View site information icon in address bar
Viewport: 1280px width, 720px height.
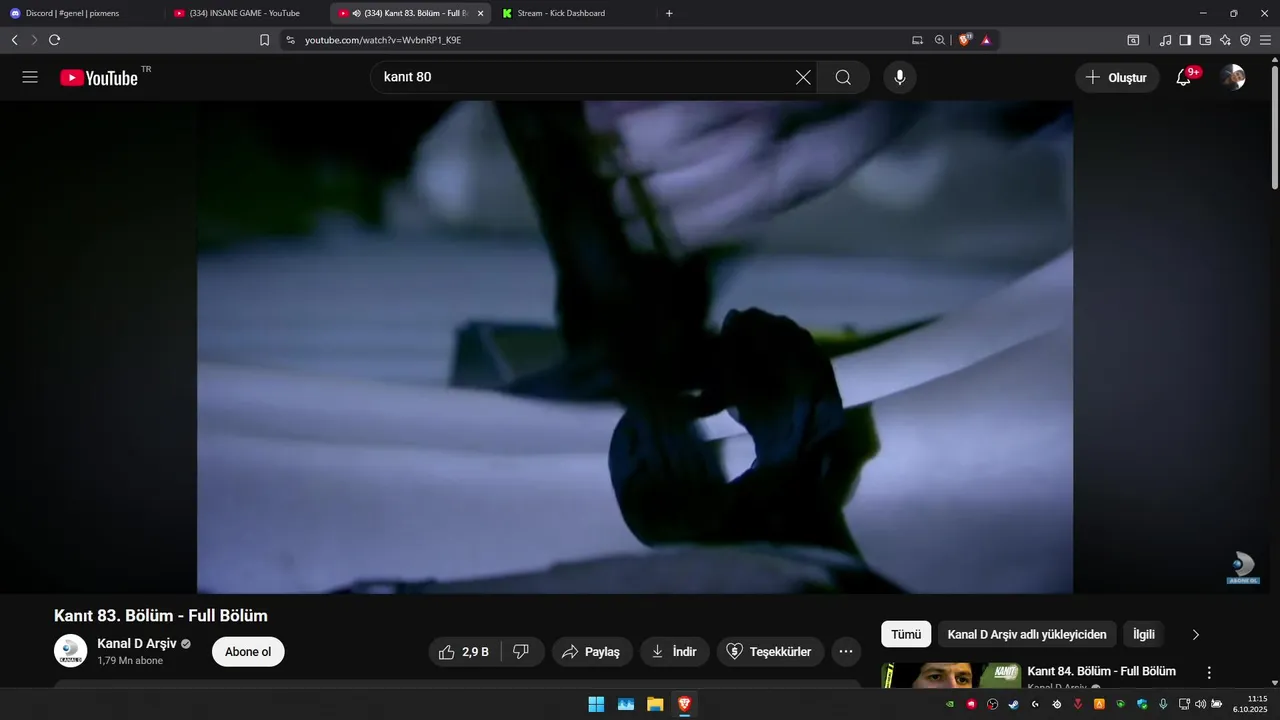[x=290, y=40]
